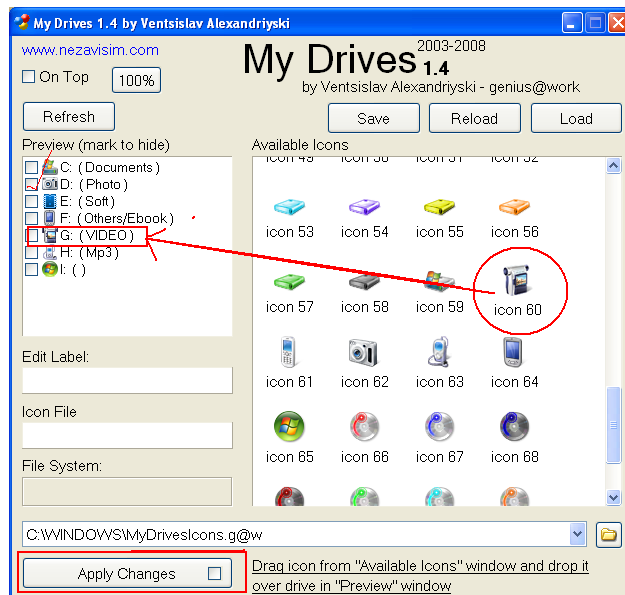Click the I: Windows orb icon in Preview
The image size is (625, 595).
pyautogui.click(x=50, y=269)
